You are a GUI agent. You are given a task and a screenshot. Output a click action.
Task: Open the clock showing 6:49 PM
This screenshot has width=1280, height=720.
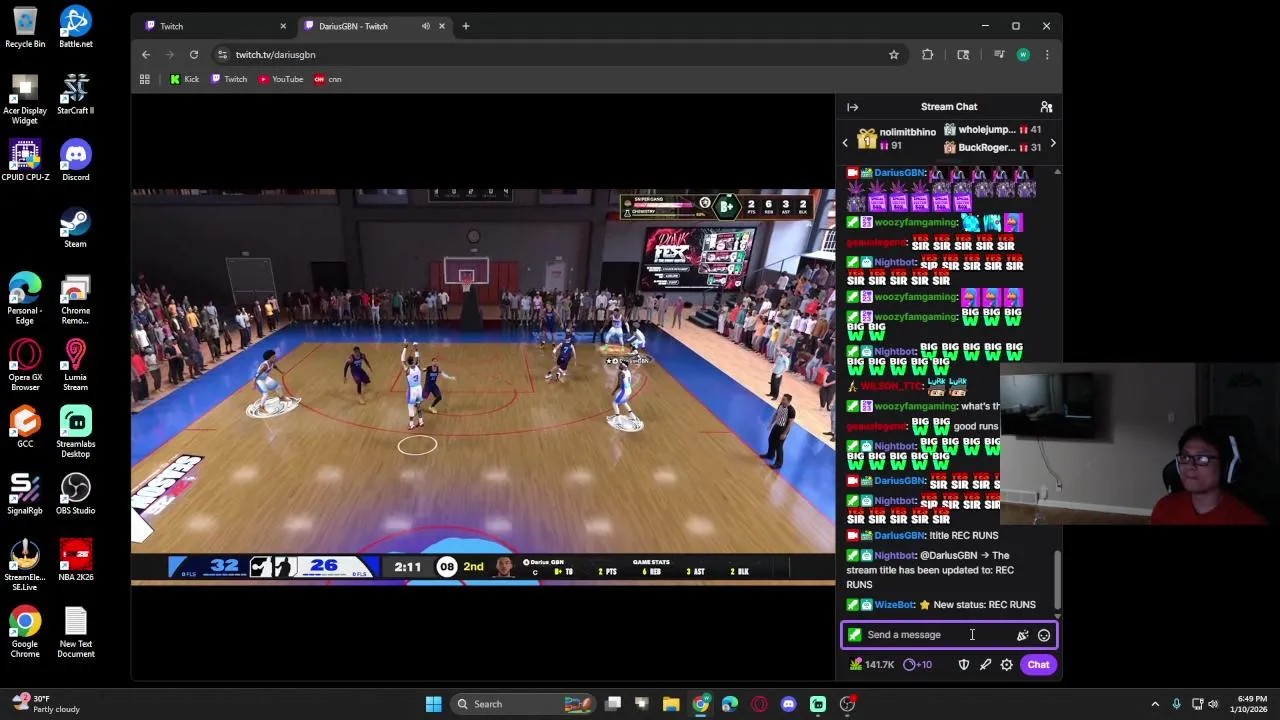point(1251,704)
